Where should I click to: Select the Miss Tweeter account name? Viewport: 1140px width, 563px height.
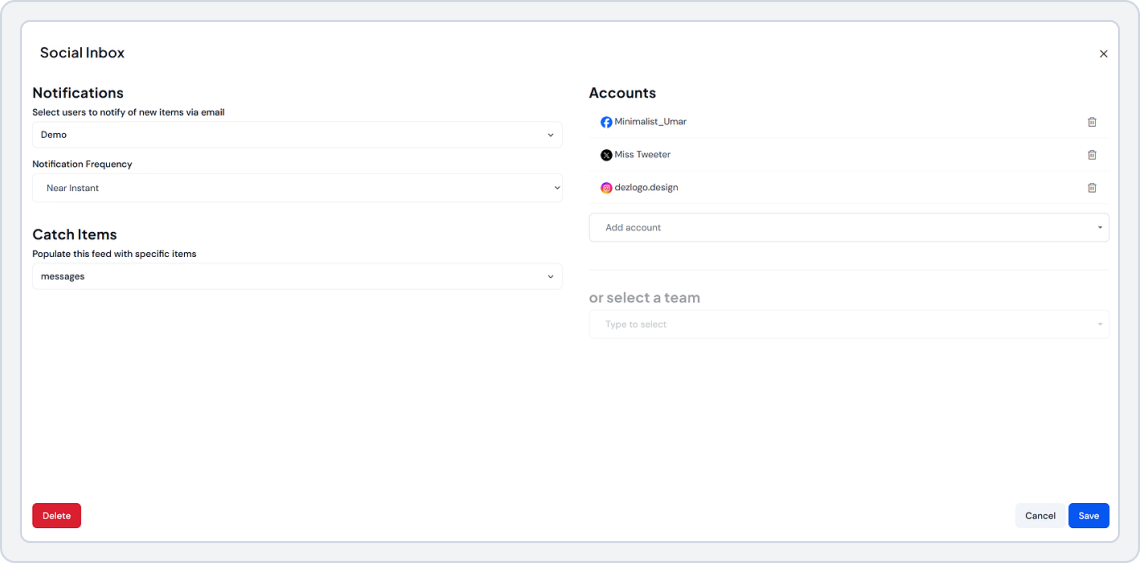pos(642,154)
